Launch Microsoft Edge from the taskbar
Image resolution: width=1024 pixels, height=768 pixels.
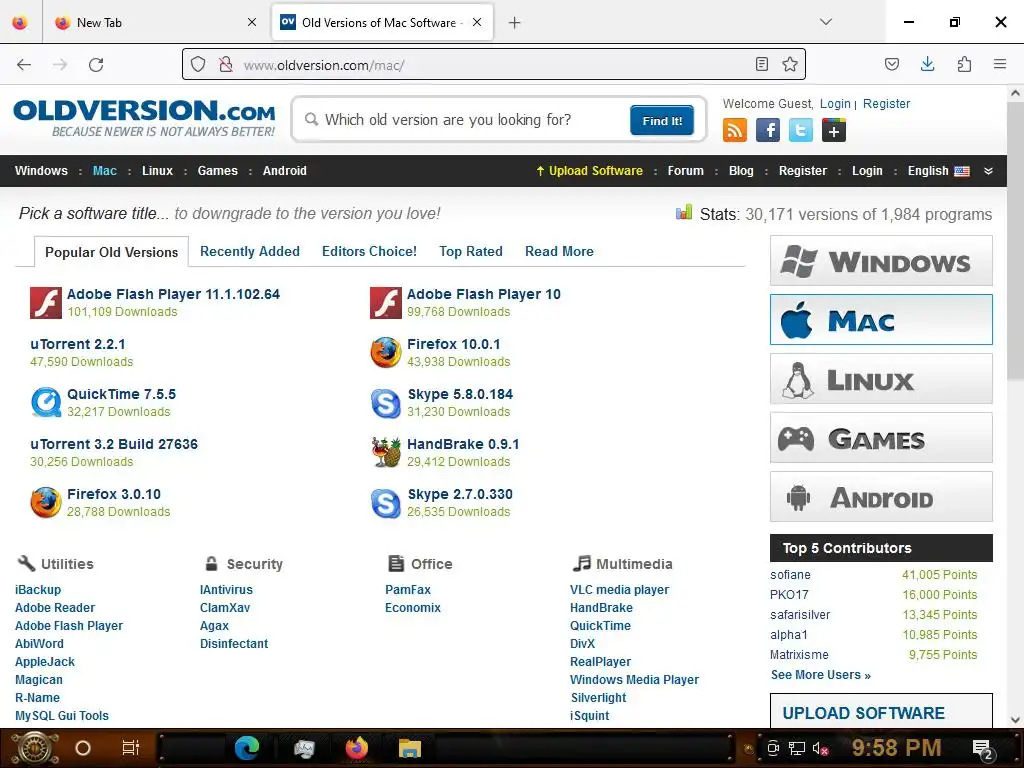tap(247, 748)
